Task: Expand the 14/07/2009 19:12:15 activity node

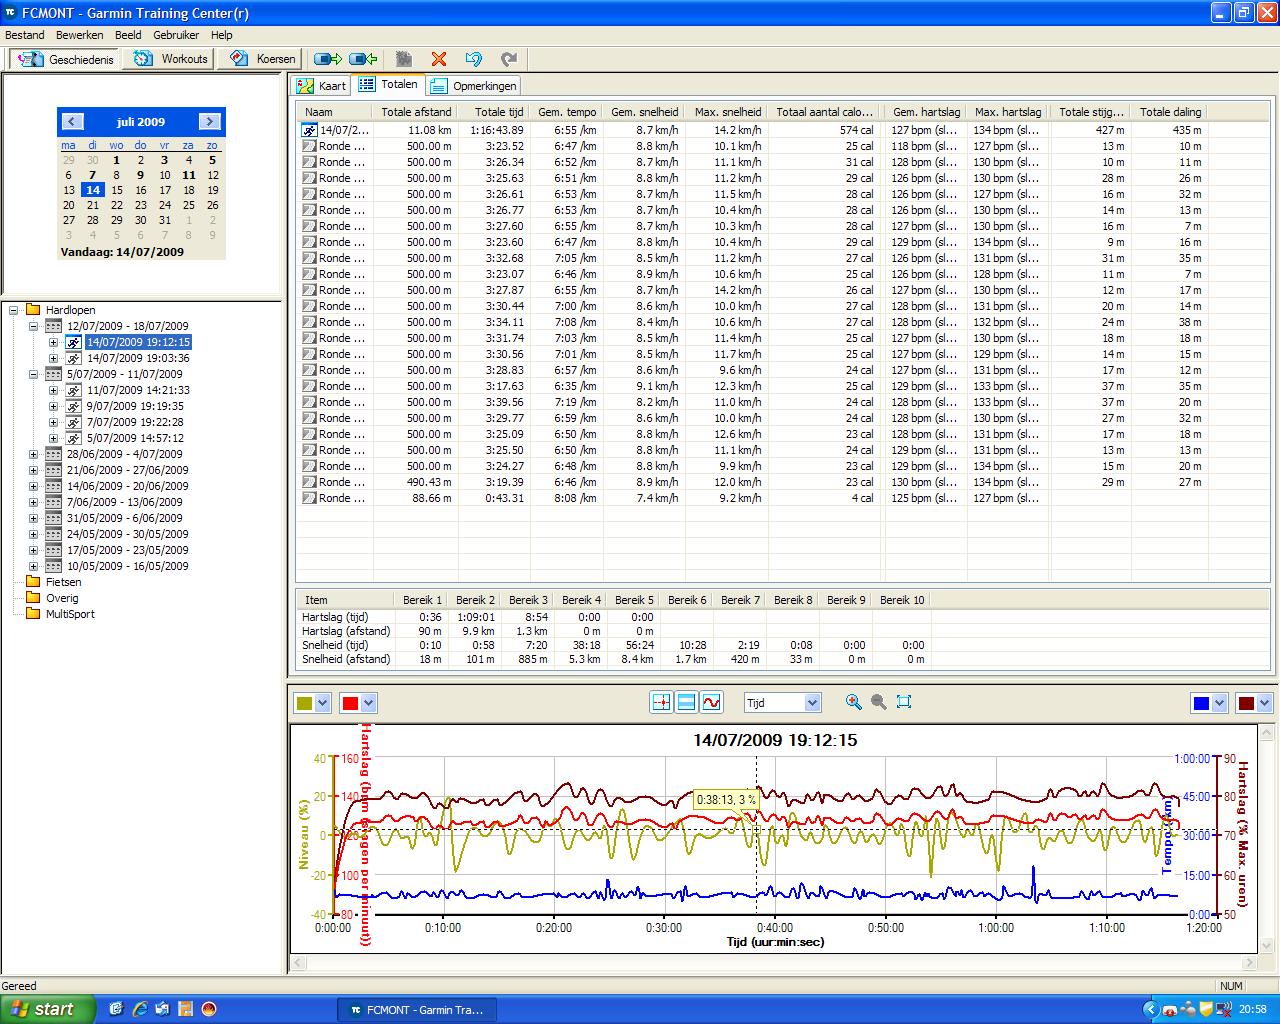Action: [53, 342]
